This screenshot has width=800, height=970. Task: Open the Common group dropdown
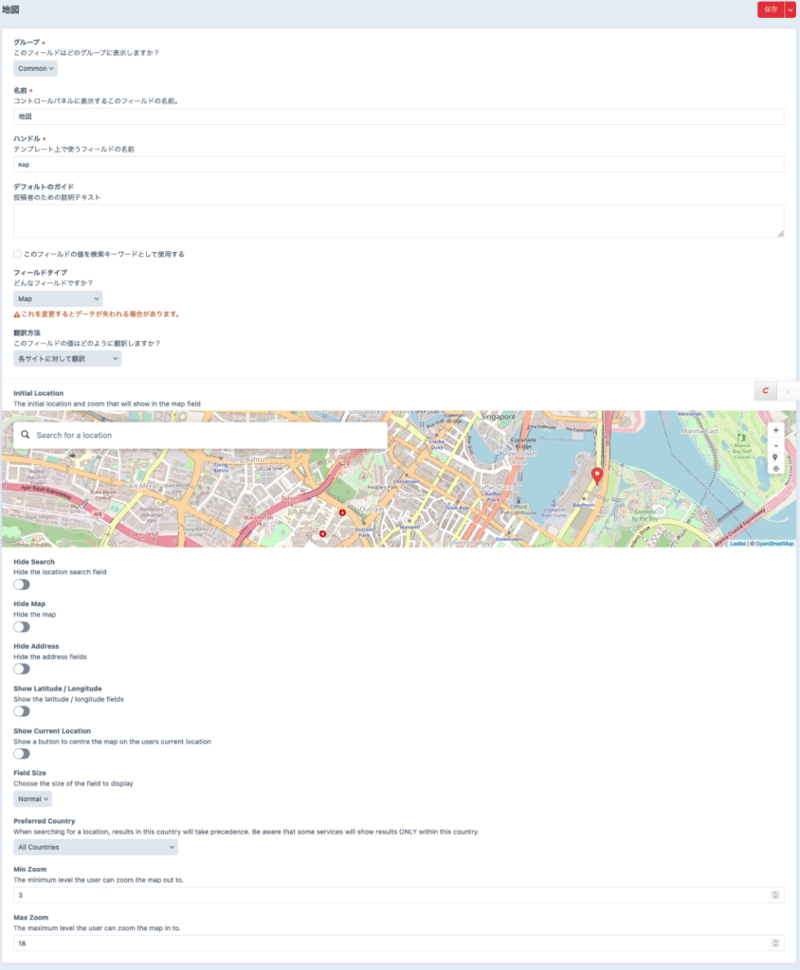(x=36, y=68)
